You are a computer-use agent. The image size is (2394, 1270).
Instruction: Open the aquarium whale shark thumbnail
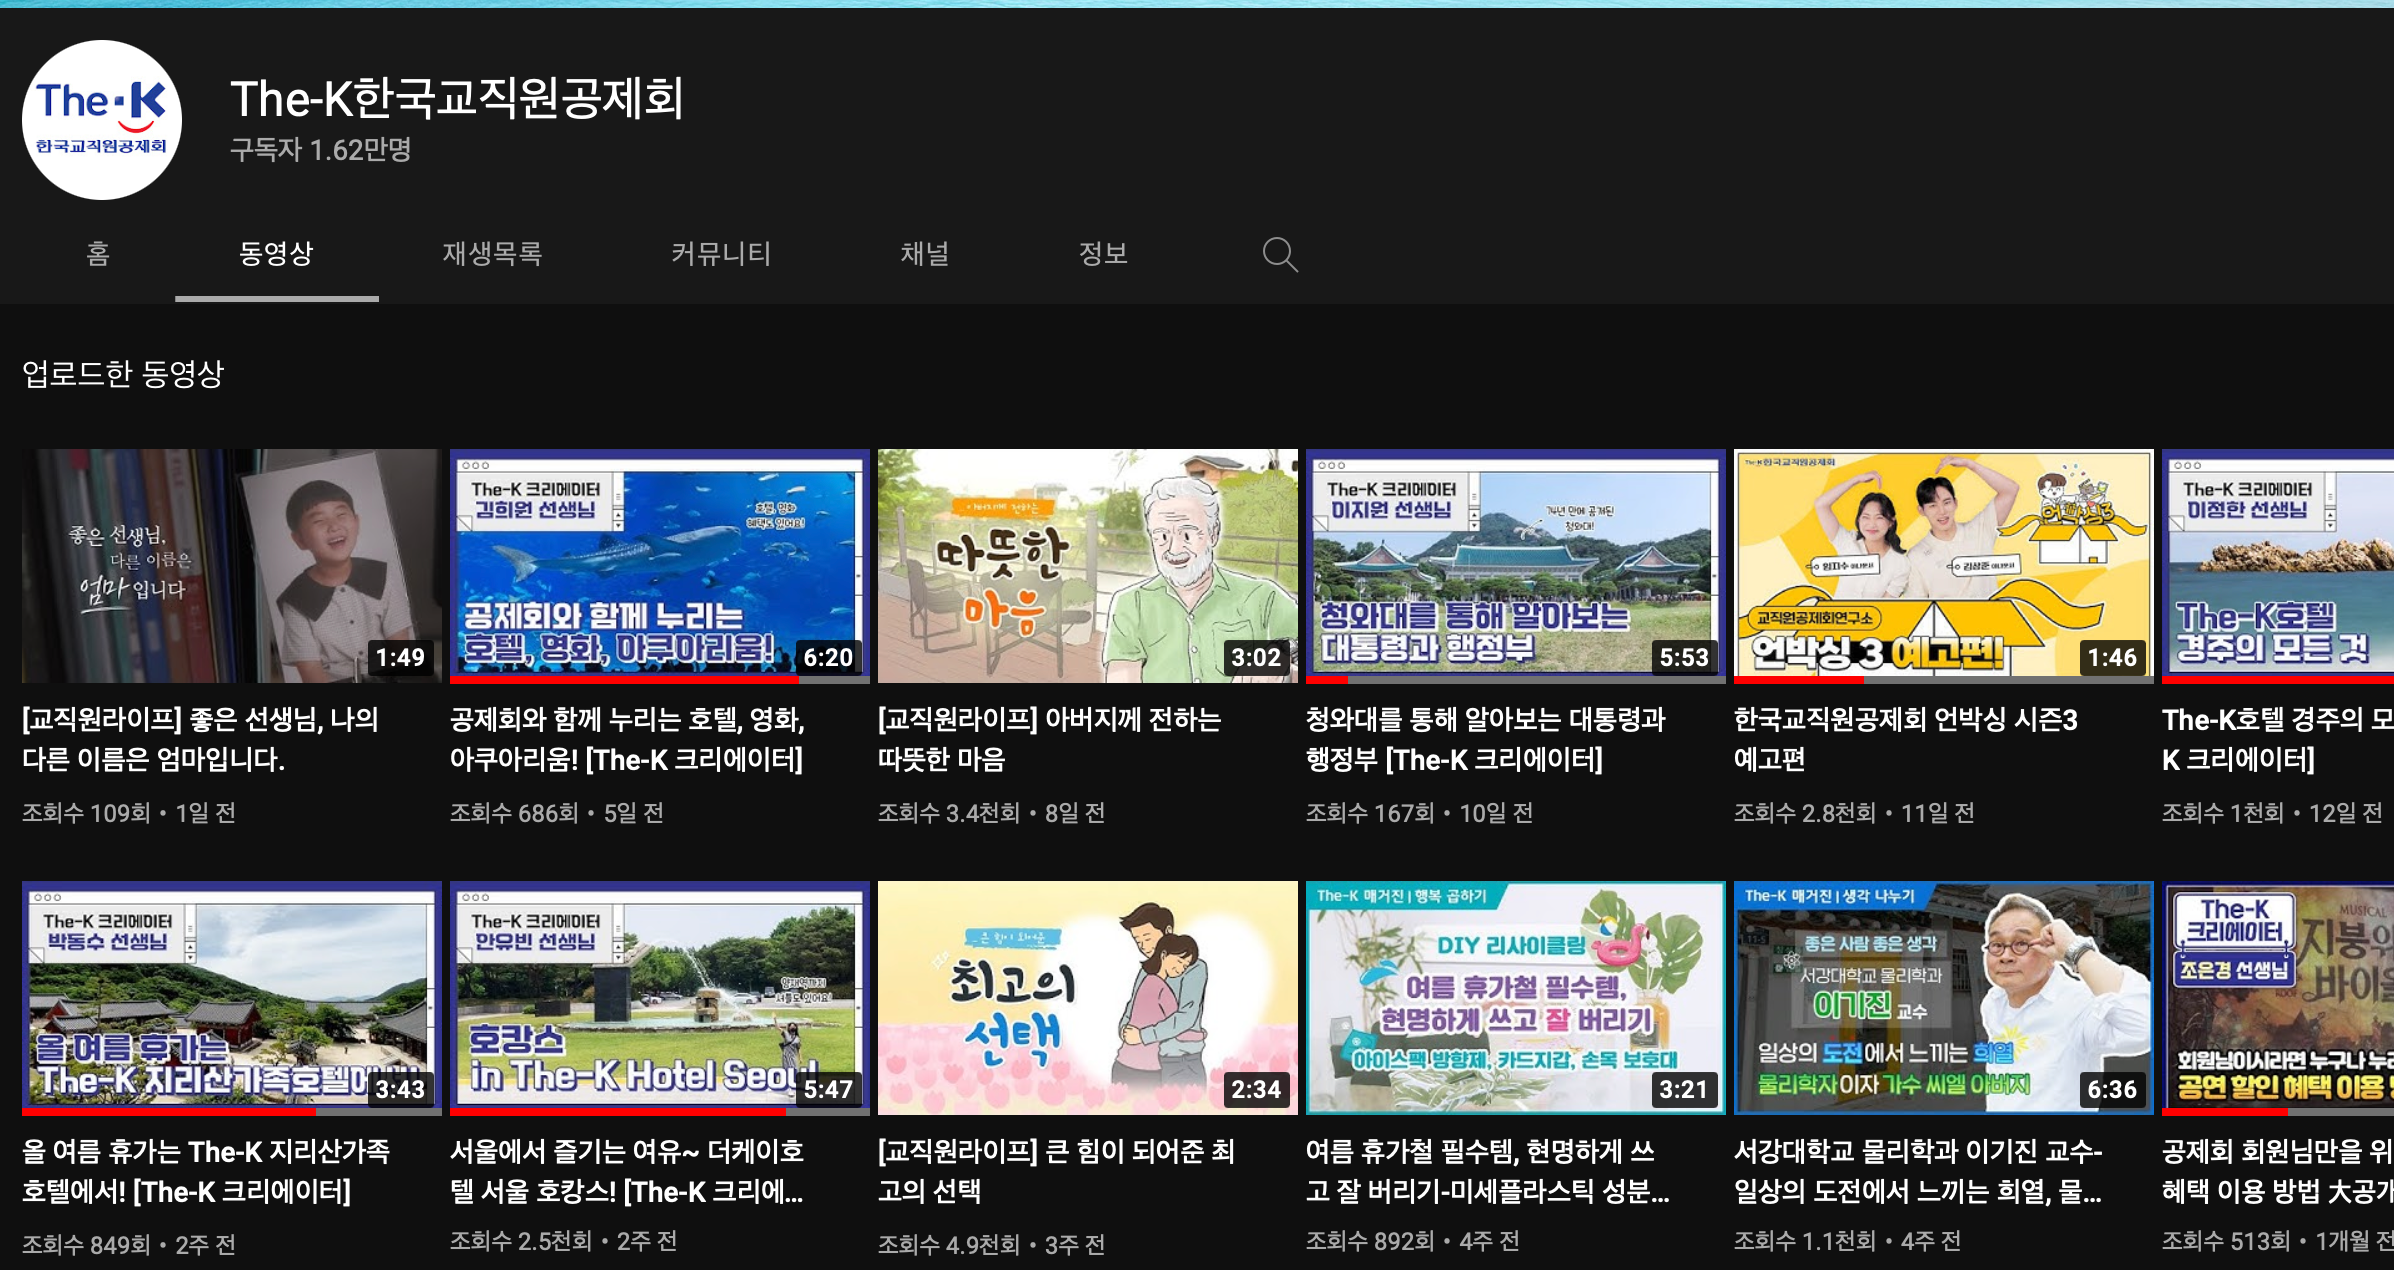659,565
